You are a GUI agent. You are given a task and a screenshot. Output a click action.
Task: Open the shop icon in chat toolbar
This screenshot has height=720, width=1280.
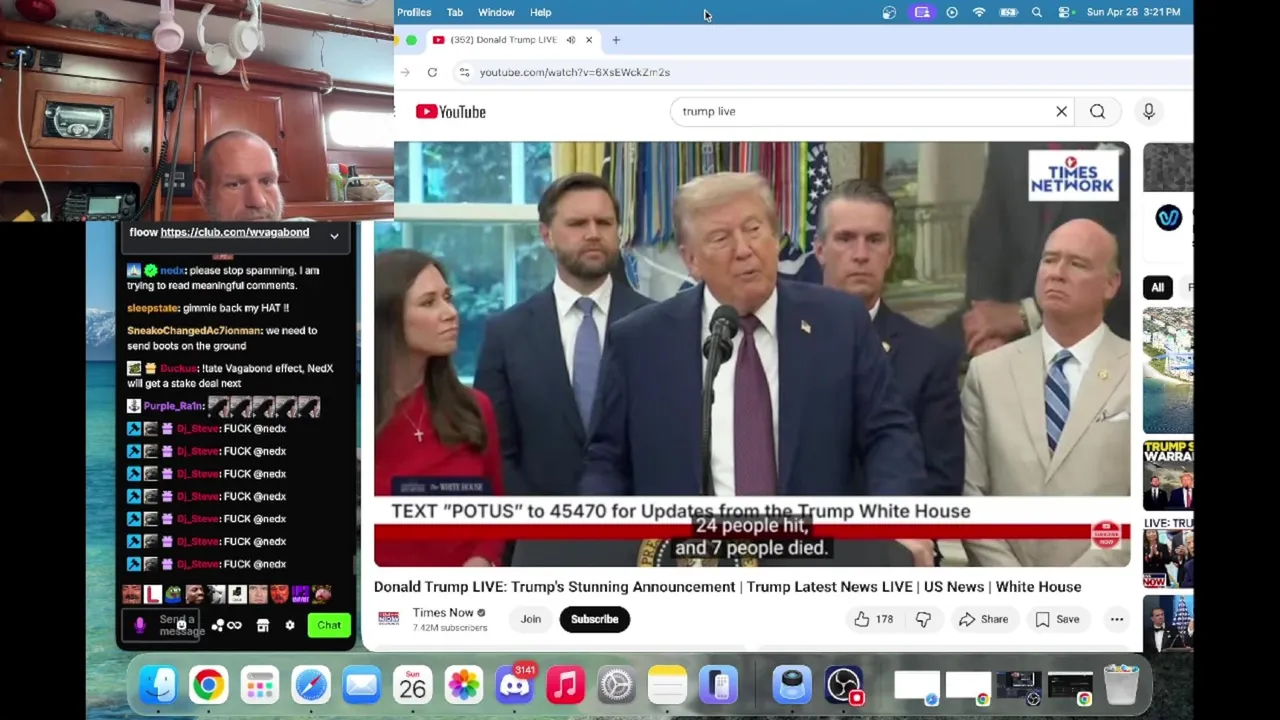pos(262,625)
